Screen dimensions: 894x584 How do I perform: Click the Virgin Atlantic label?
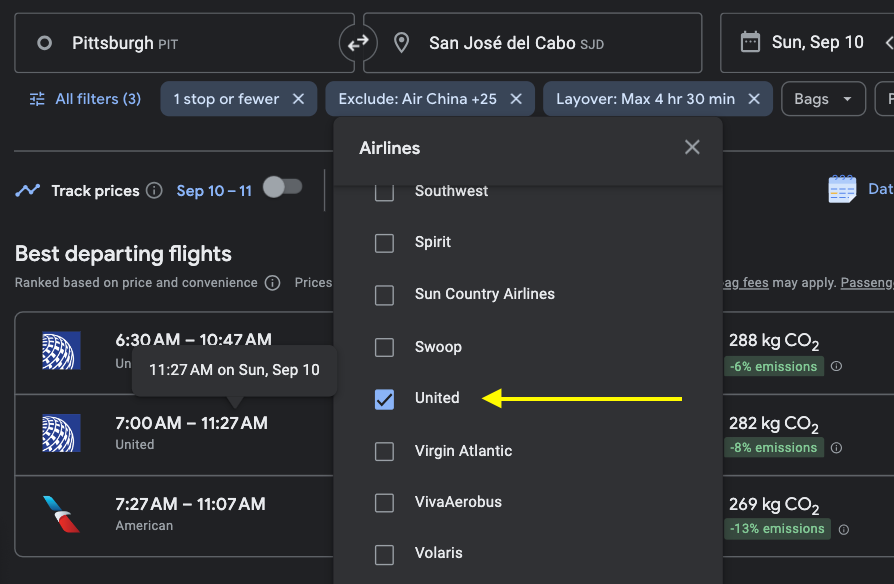[x=464, y=451]
